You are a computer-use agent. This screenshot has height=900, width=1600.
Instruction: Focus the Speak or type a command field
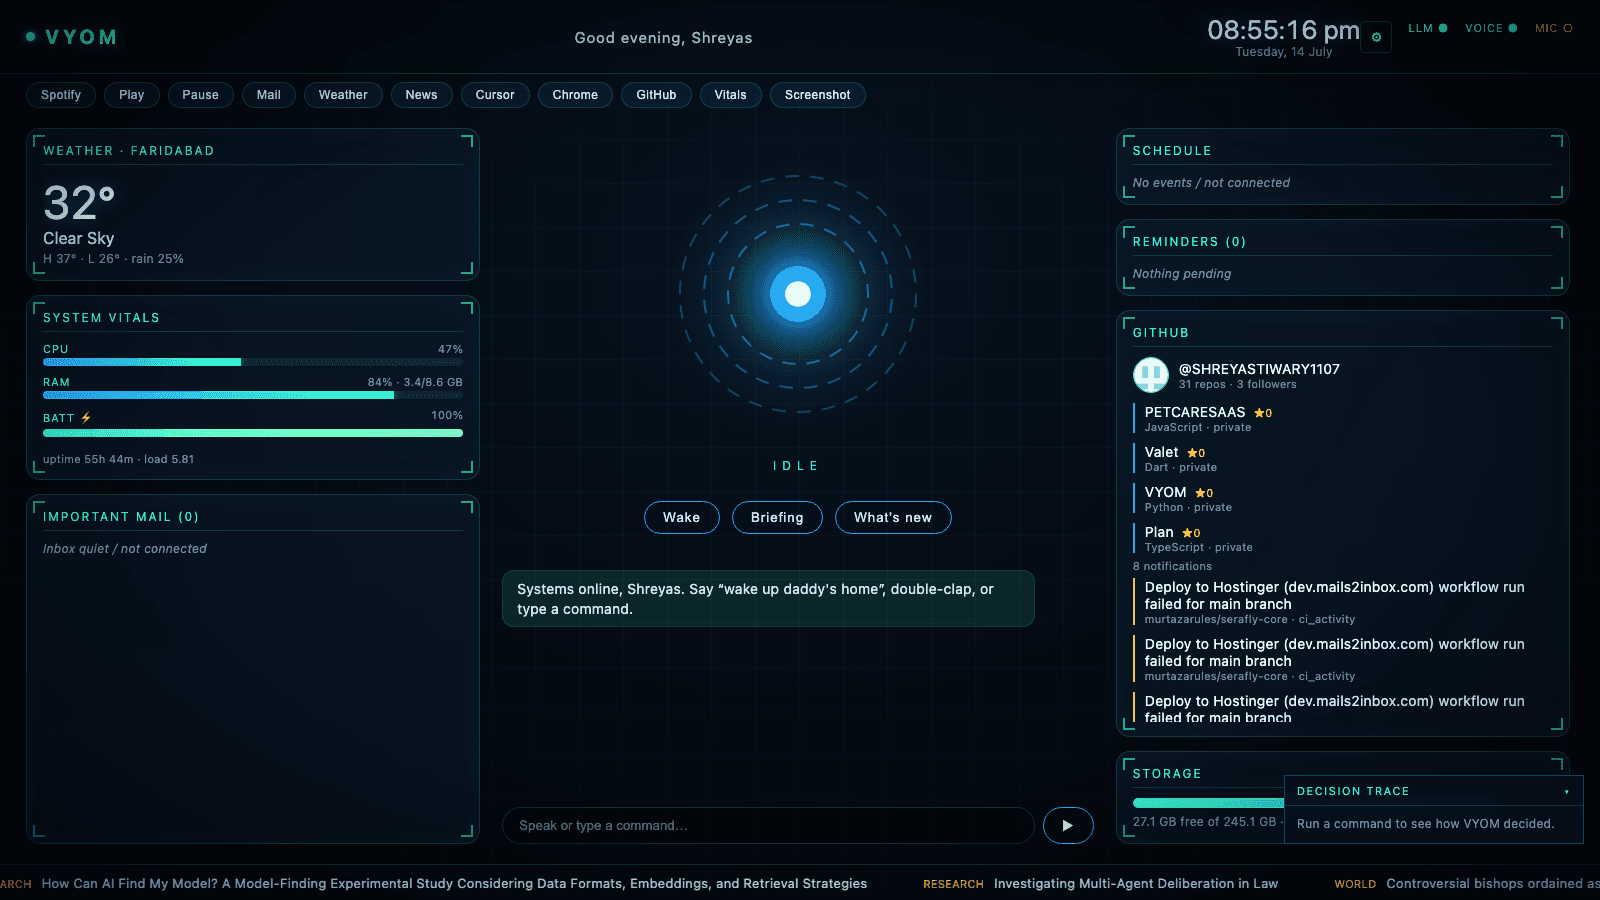pyautogui.click(x=768, y=825)
